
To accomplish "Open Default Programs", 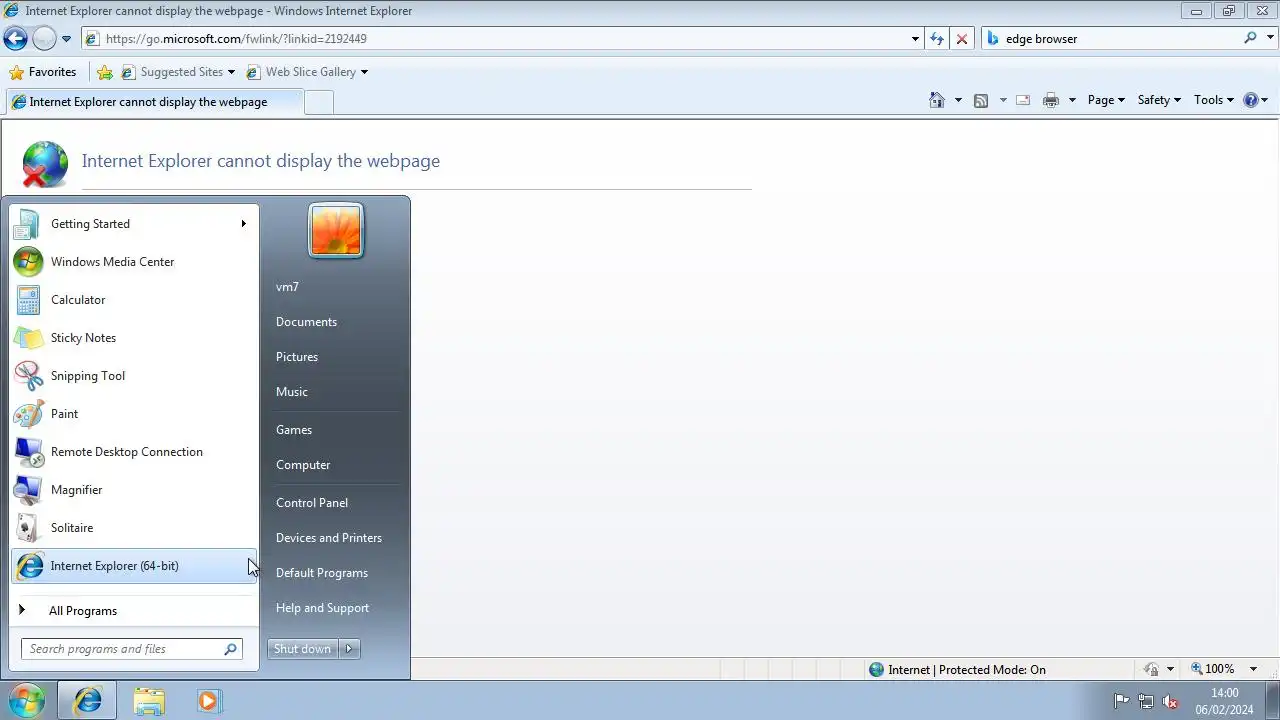I will (334, 573).
